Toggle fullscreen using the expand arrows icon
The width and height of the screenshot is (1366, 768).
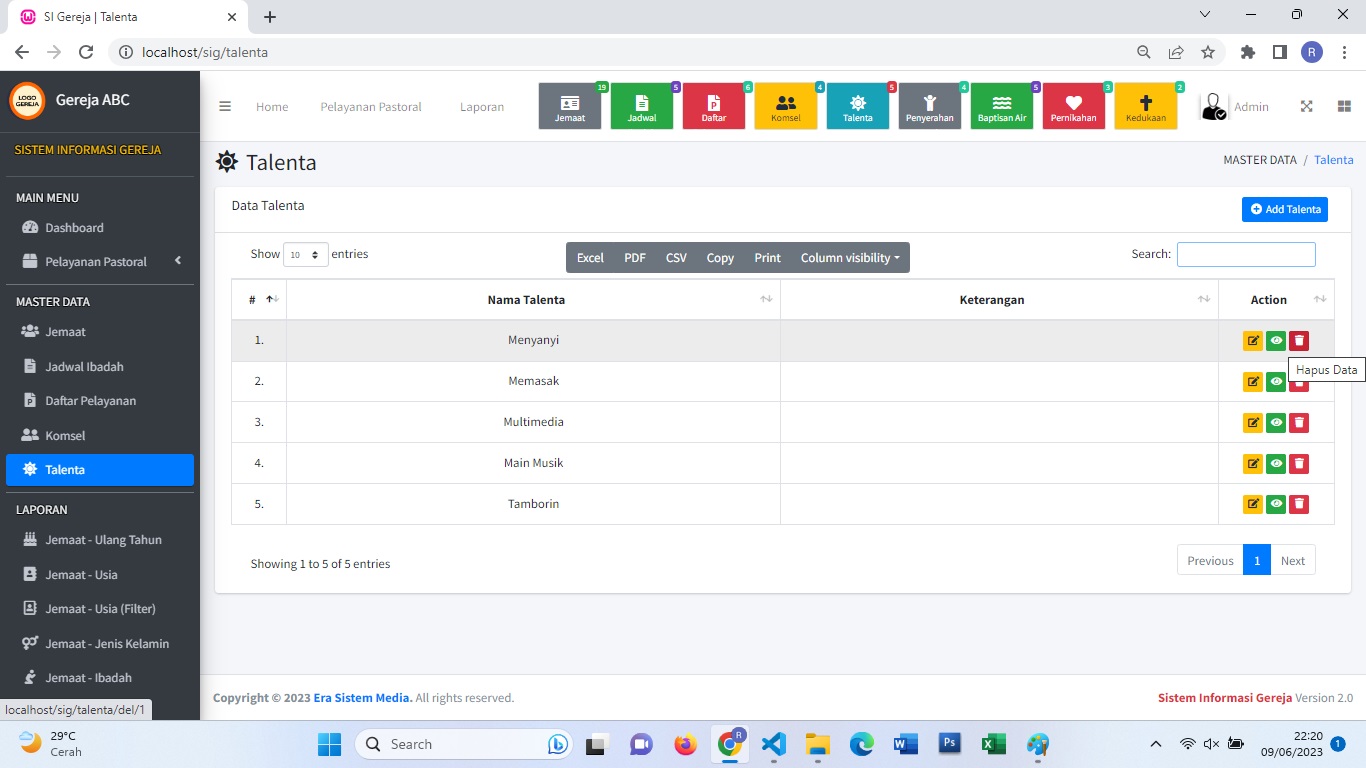[1306, 107]
